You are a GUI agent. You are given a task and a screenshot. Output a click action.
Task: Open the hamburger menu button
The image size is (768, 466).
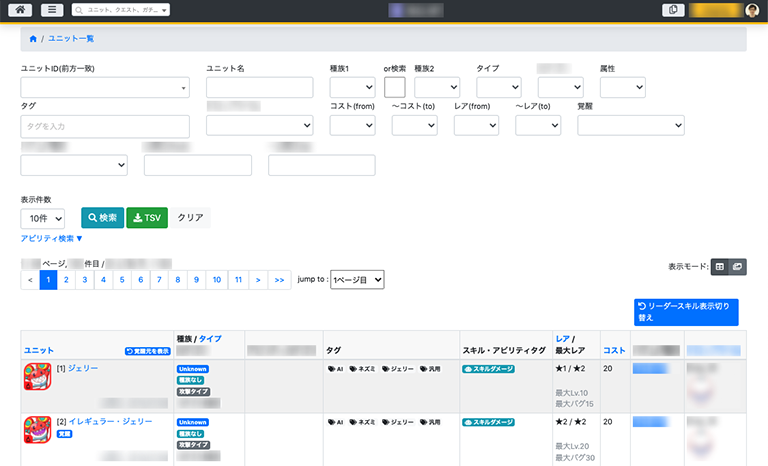(x=52, y=10)
